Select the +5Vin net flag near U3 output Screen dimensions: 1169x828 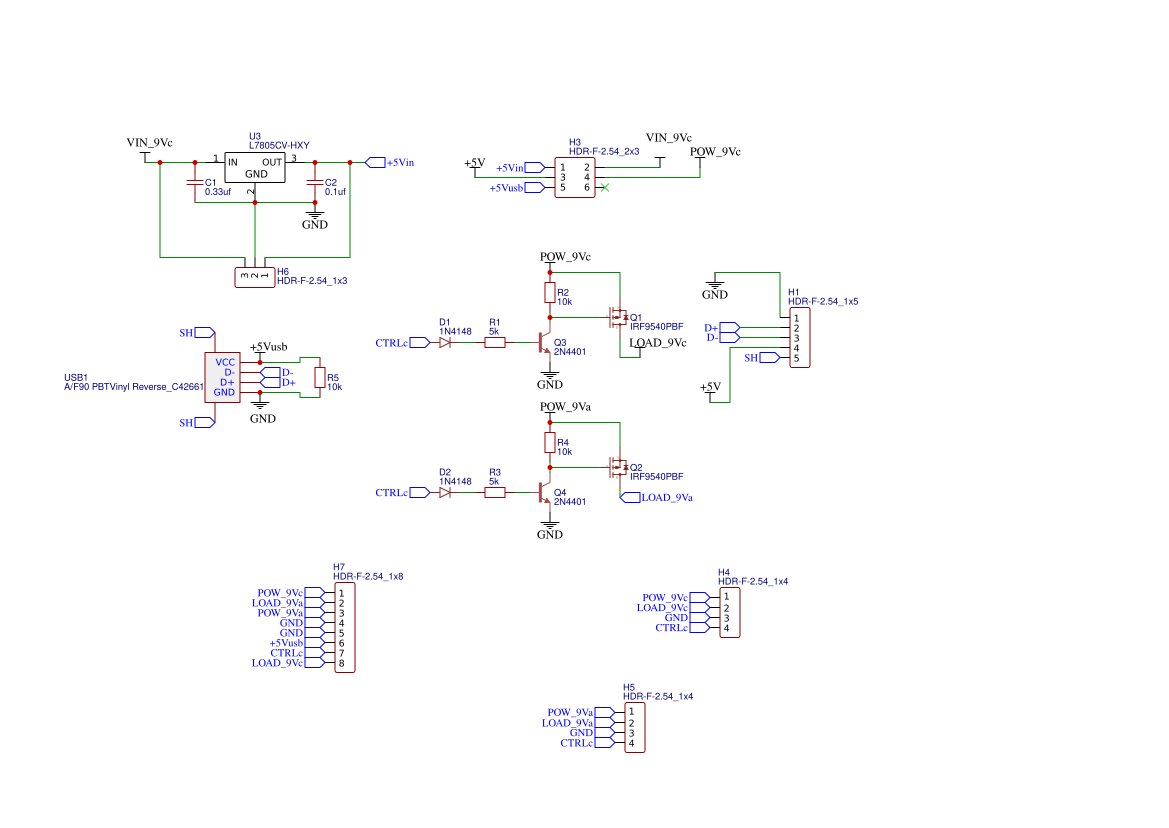click(373, 162)
